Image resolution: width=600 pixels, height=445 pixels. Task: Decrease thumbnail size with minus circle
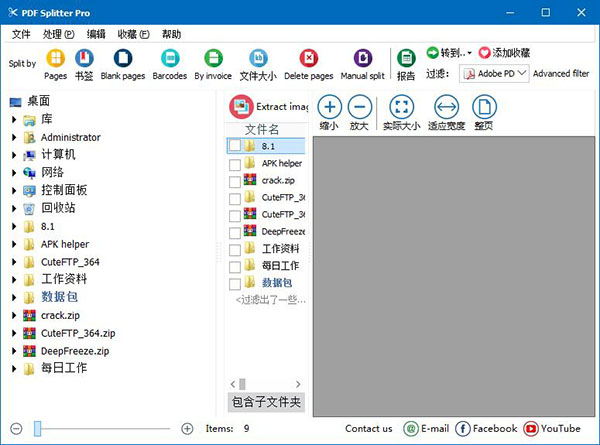point(16,429)
